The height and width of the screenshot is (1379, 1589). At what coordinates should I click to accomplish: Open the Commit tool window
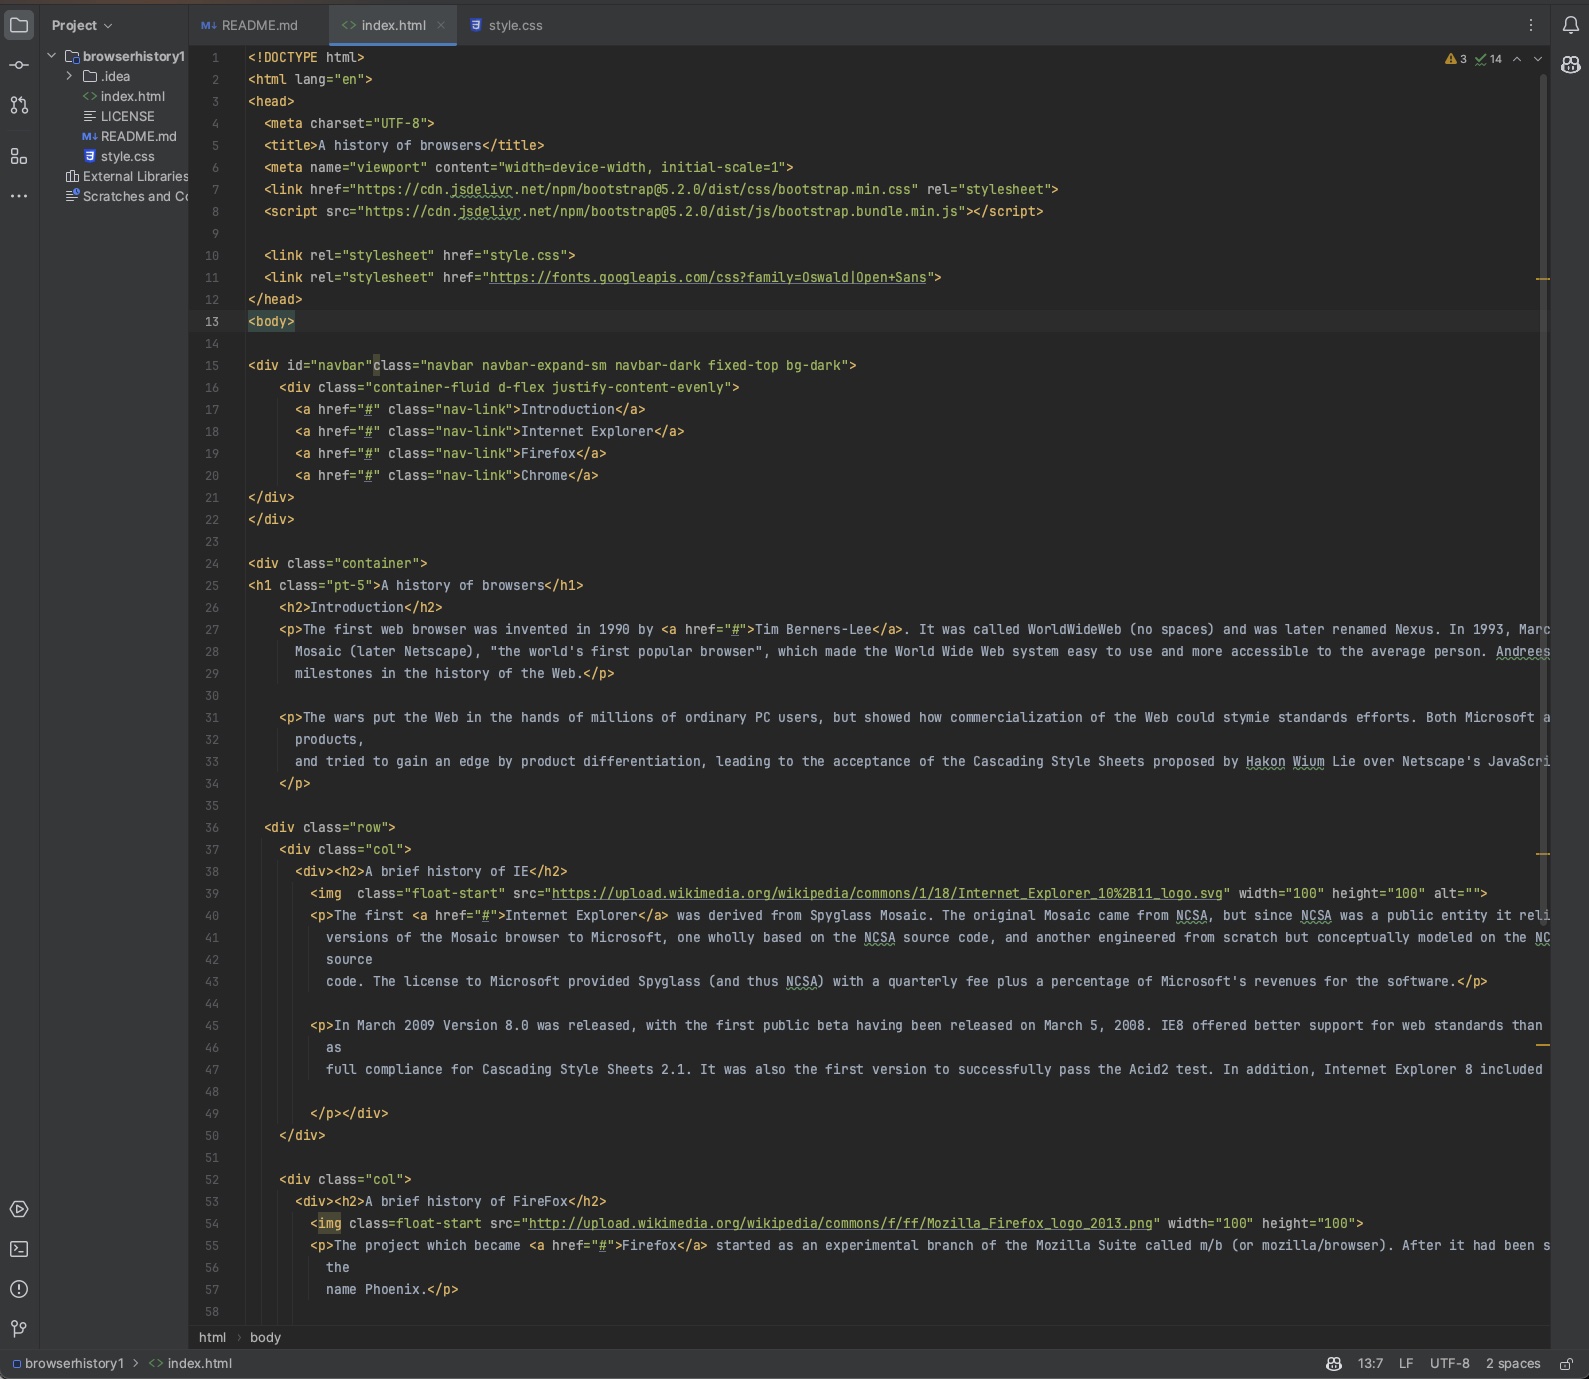click(19, 65)
